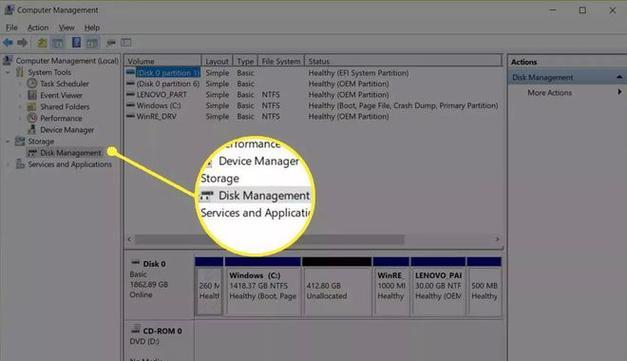
Task: Click the Up one level folder icon
Action: (x=42, y=43)
